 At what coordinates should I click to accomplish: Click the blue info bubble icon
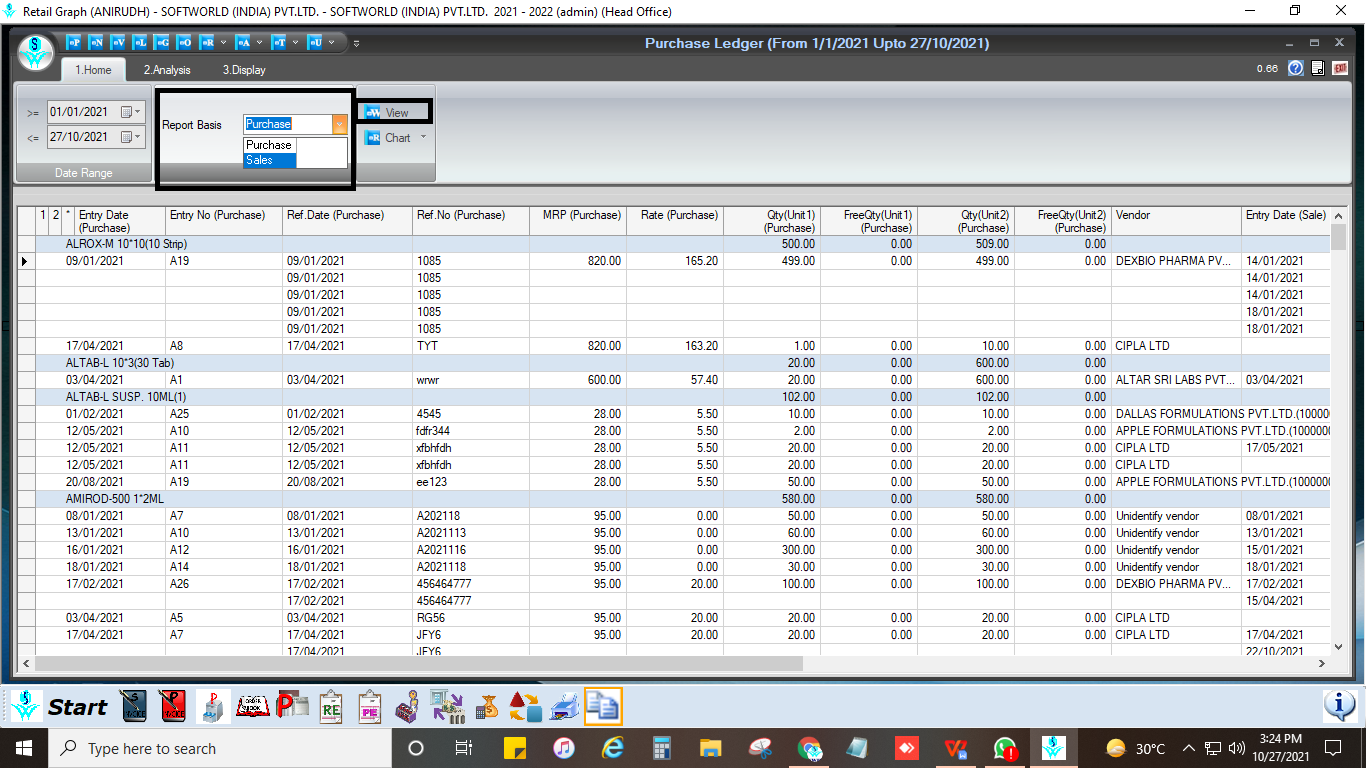(x=1340, y=706)
